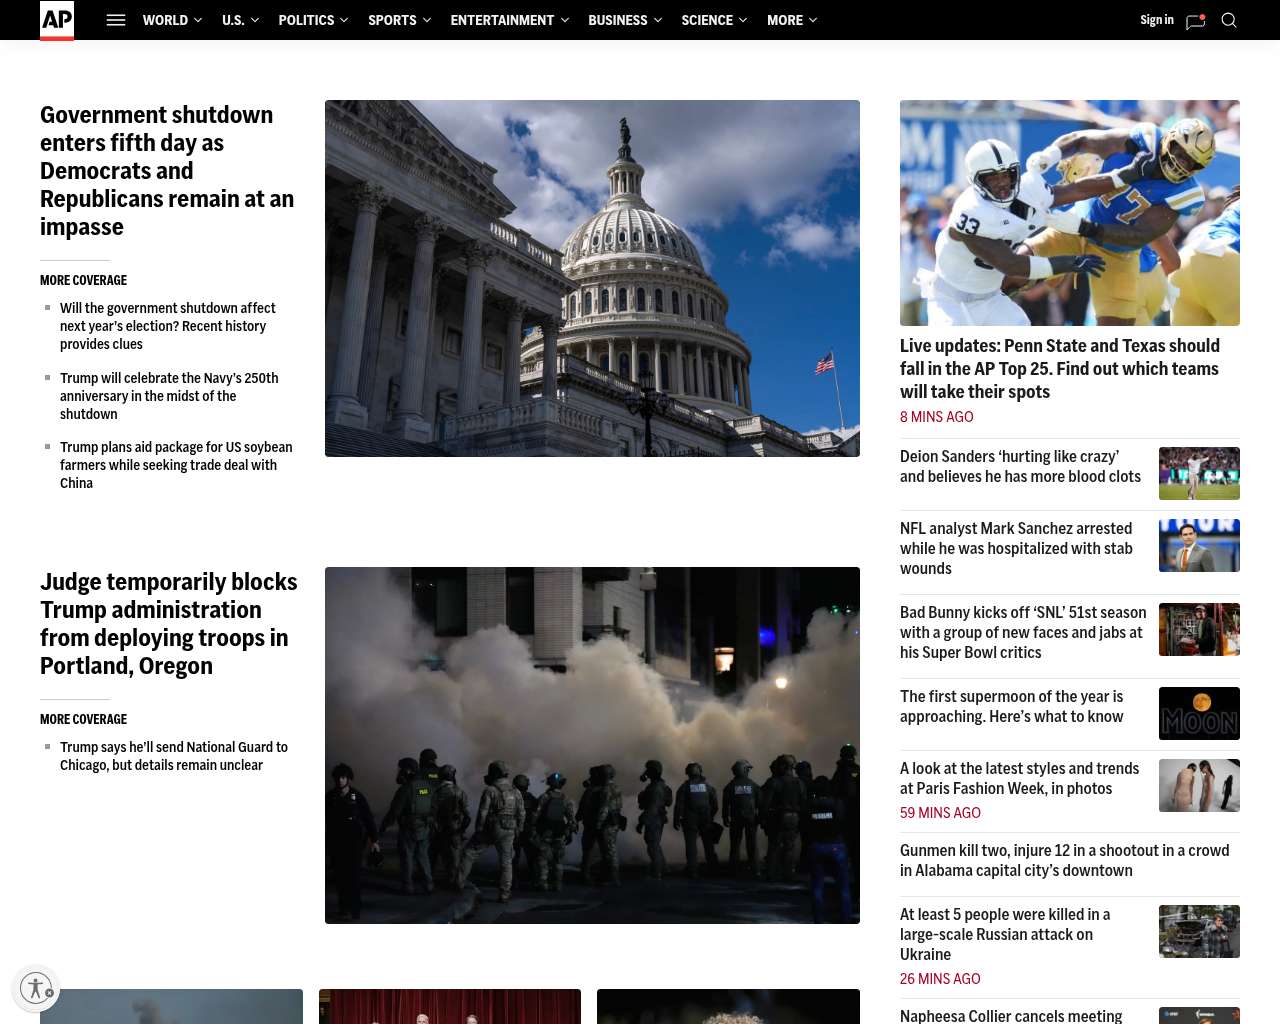1280x1024 pixels.
Task: Click the Sign in link
Action: click(1157, 20)
